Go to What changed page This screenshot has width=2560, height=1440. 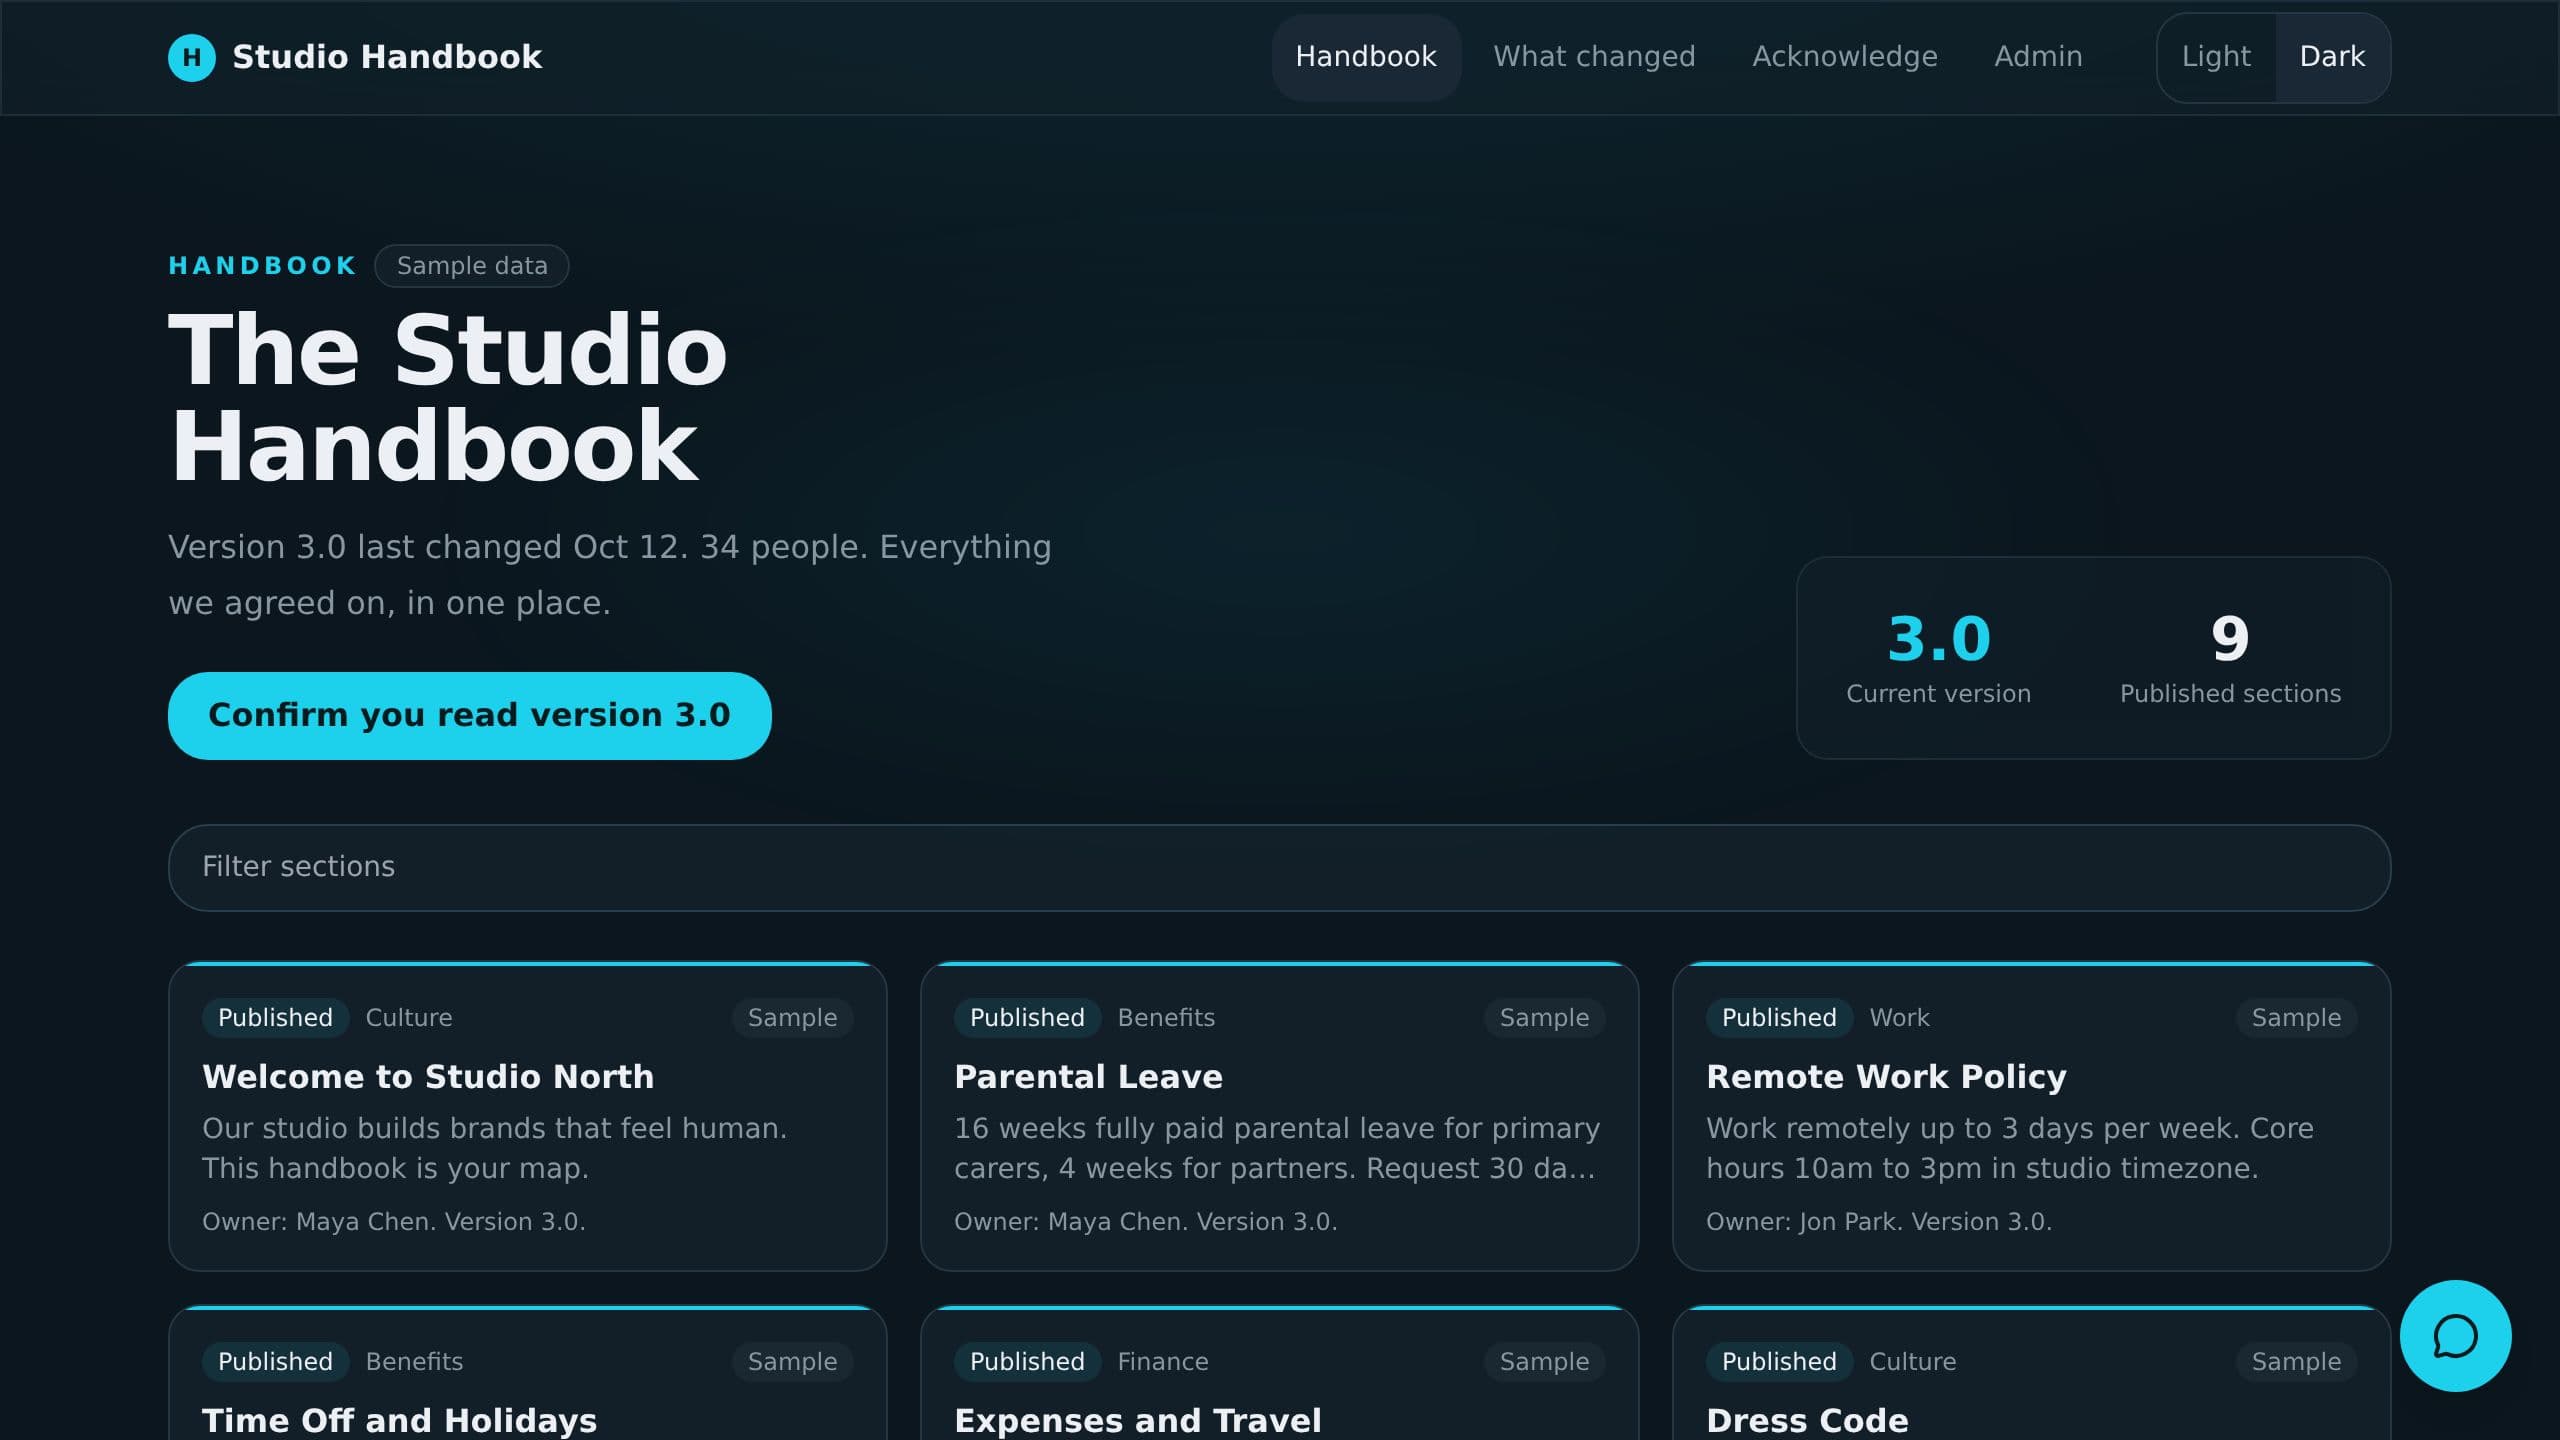[x=1594, y=57]
